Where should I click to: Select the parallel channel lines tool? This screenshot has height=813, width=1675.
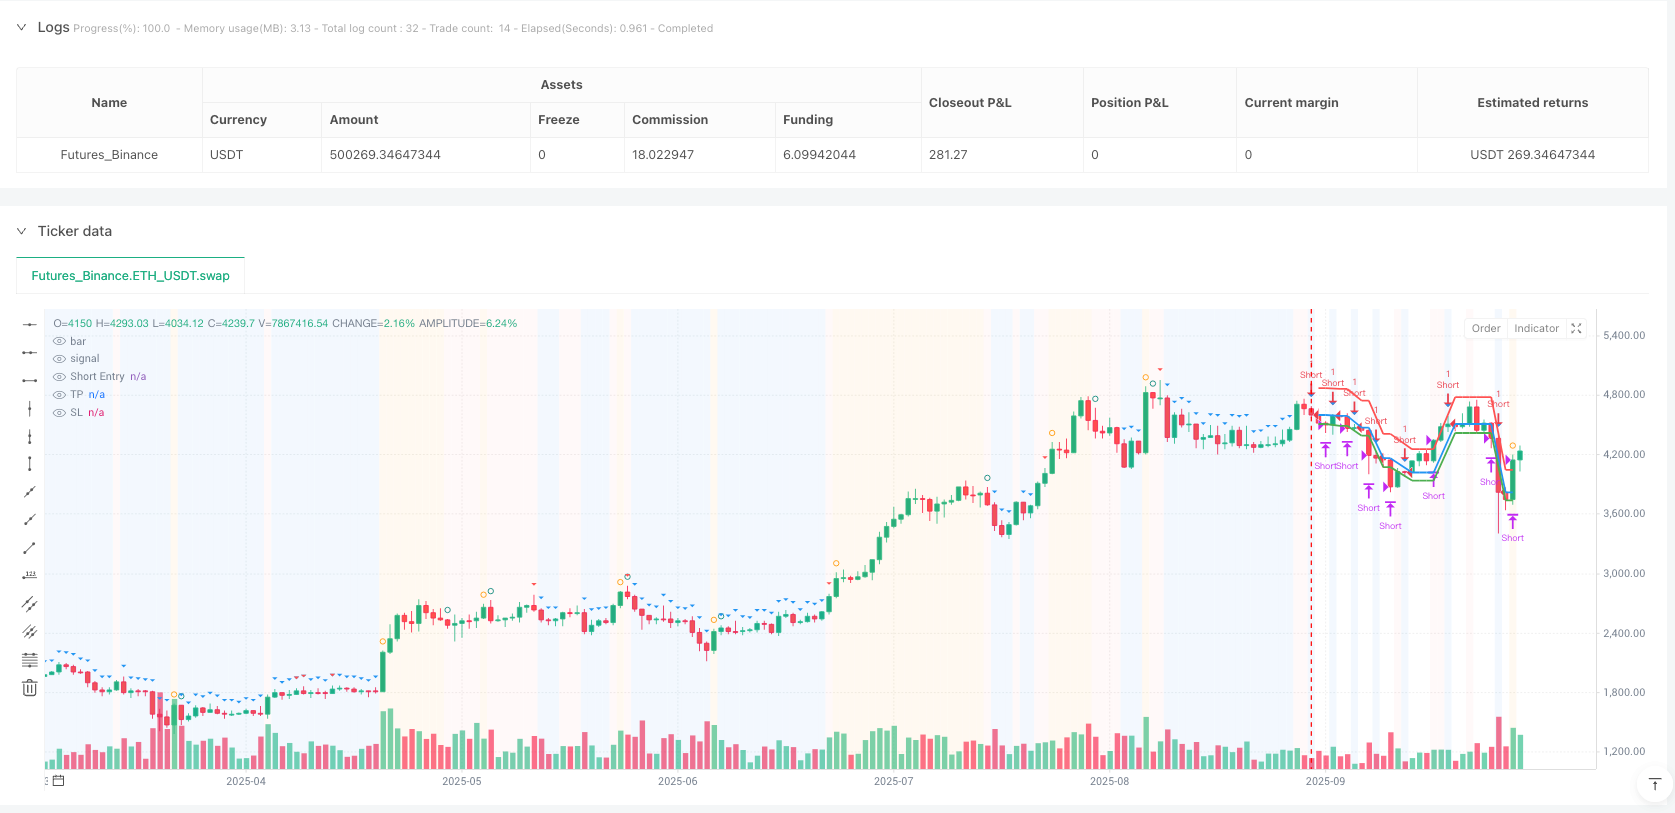[x=30, y=604]
